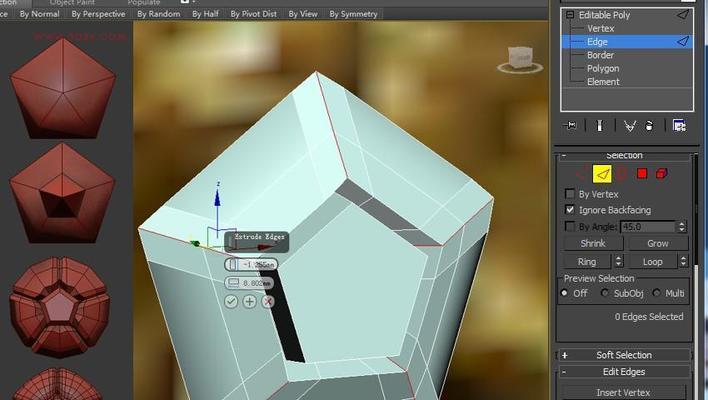This screenshot has width=708, height=400.
Task: Enable the By Angle checkbox
Action: tap(570, 226)
